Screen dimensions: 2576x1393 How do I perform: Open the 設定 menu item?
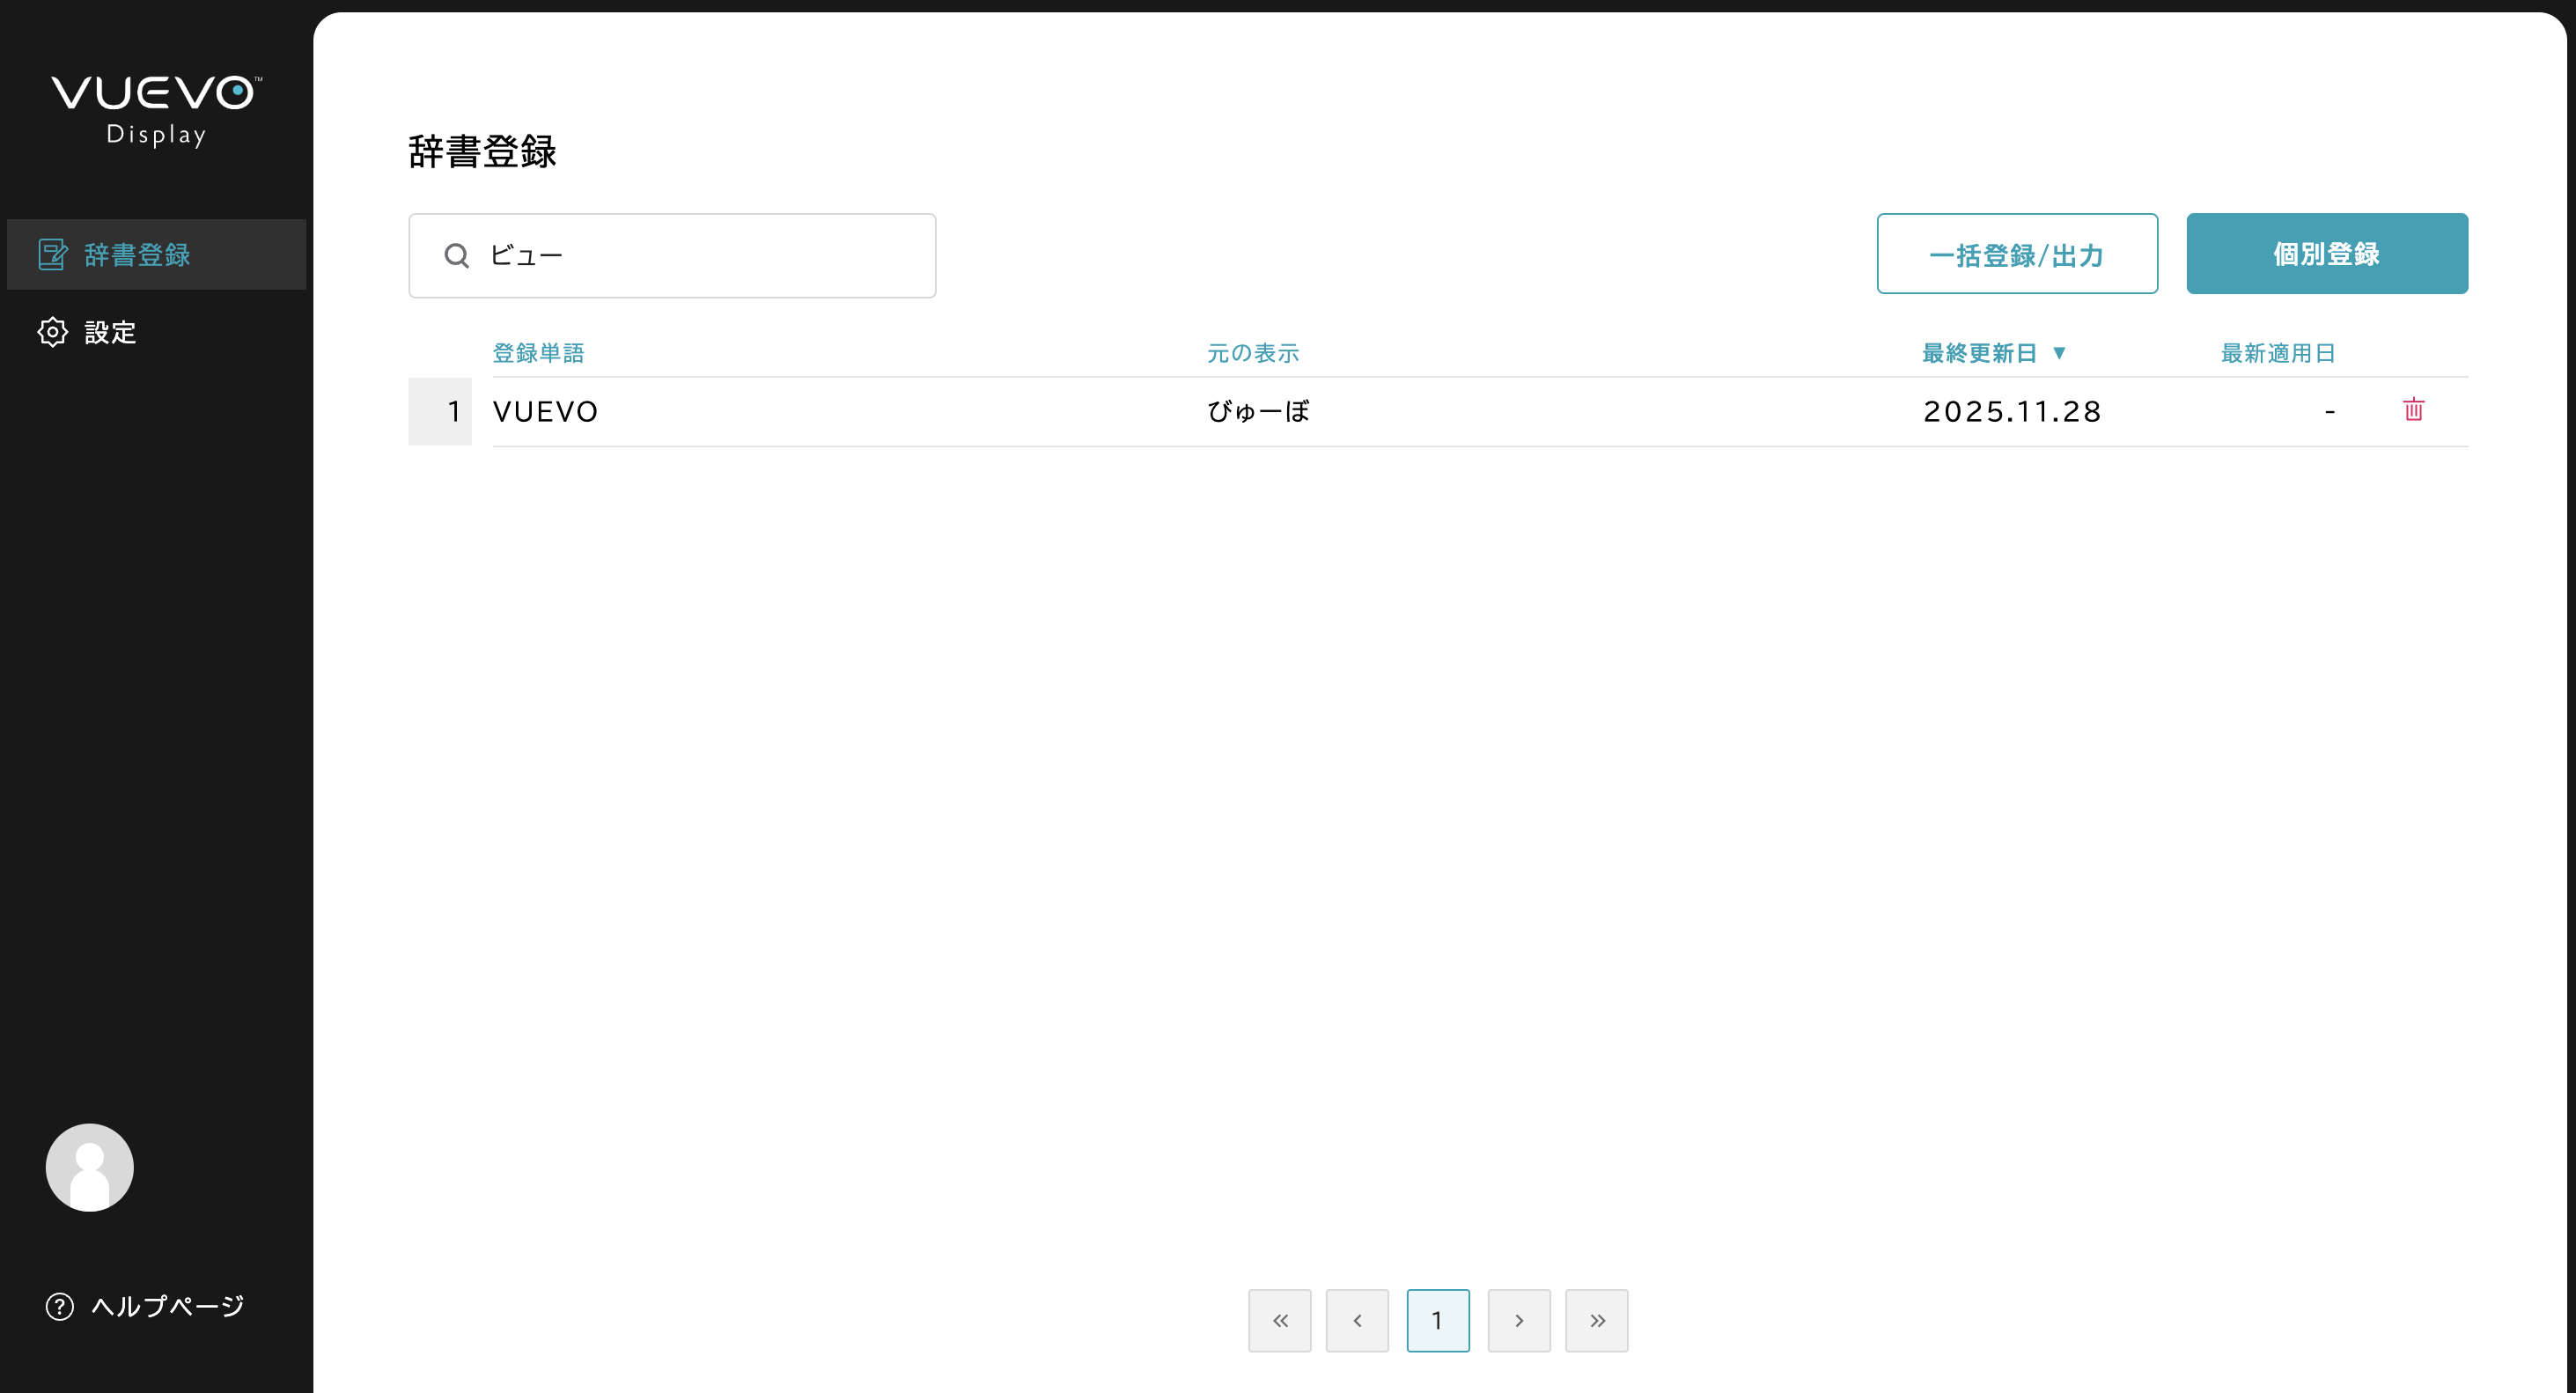[110, 332]
